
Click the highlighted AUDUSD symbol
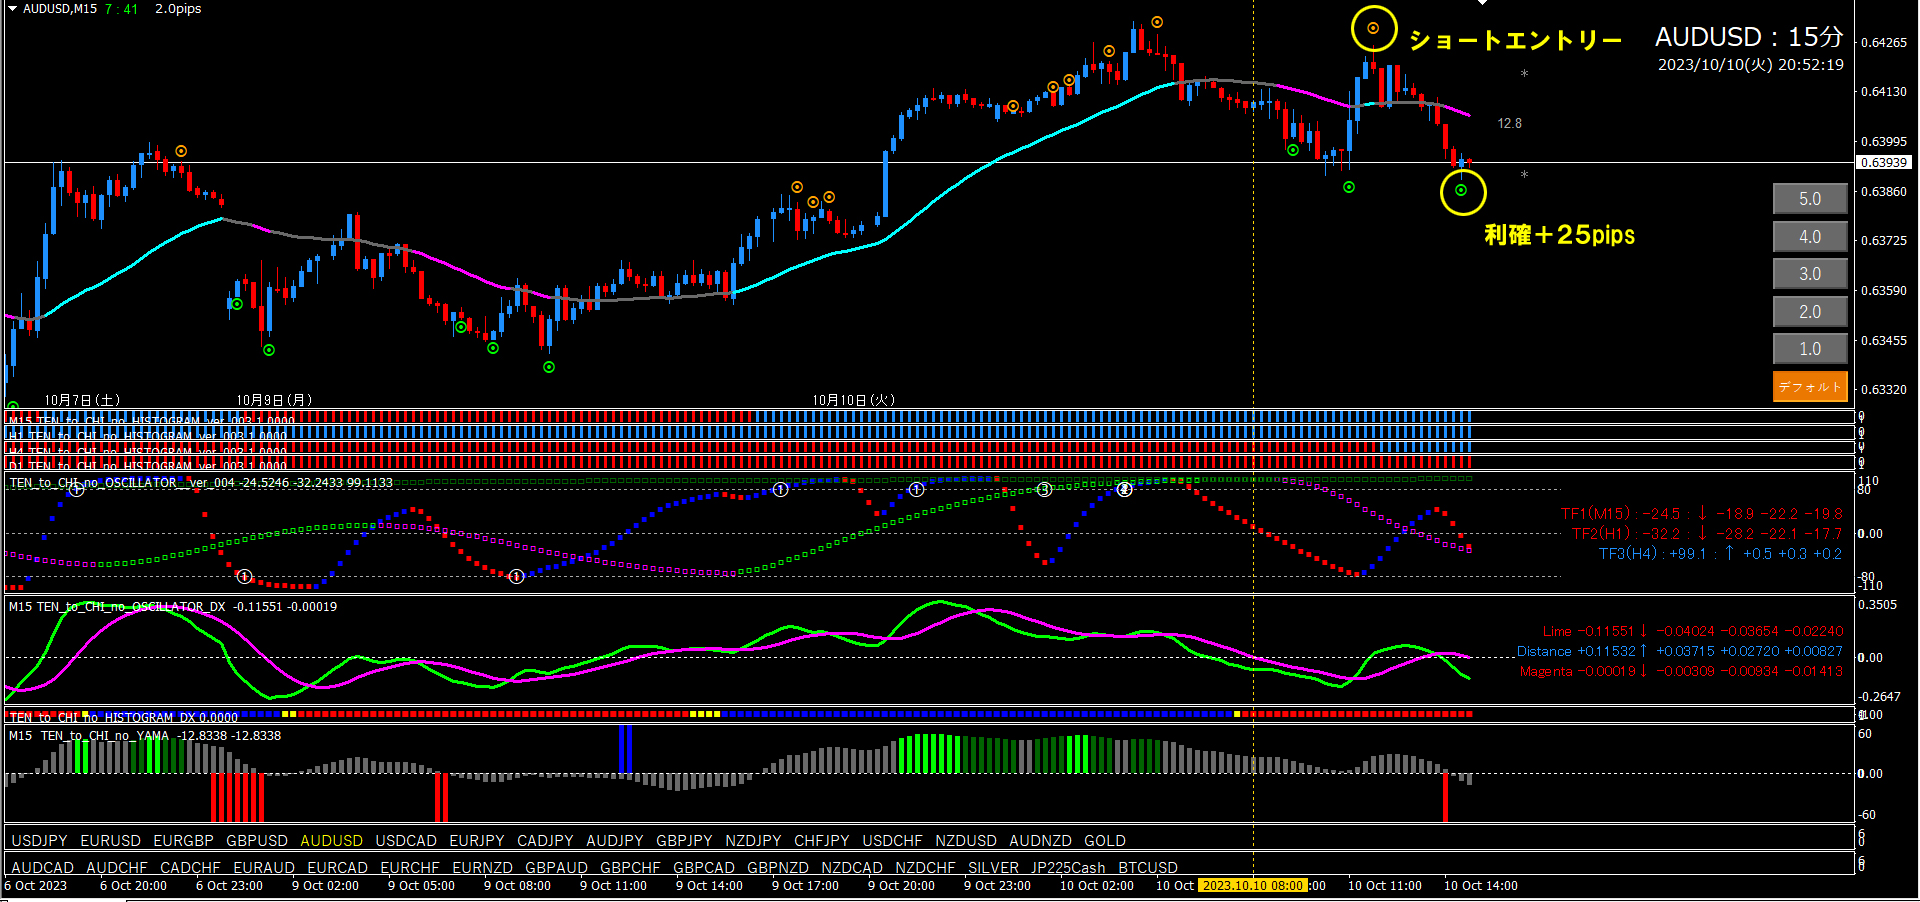coord(332,841)
